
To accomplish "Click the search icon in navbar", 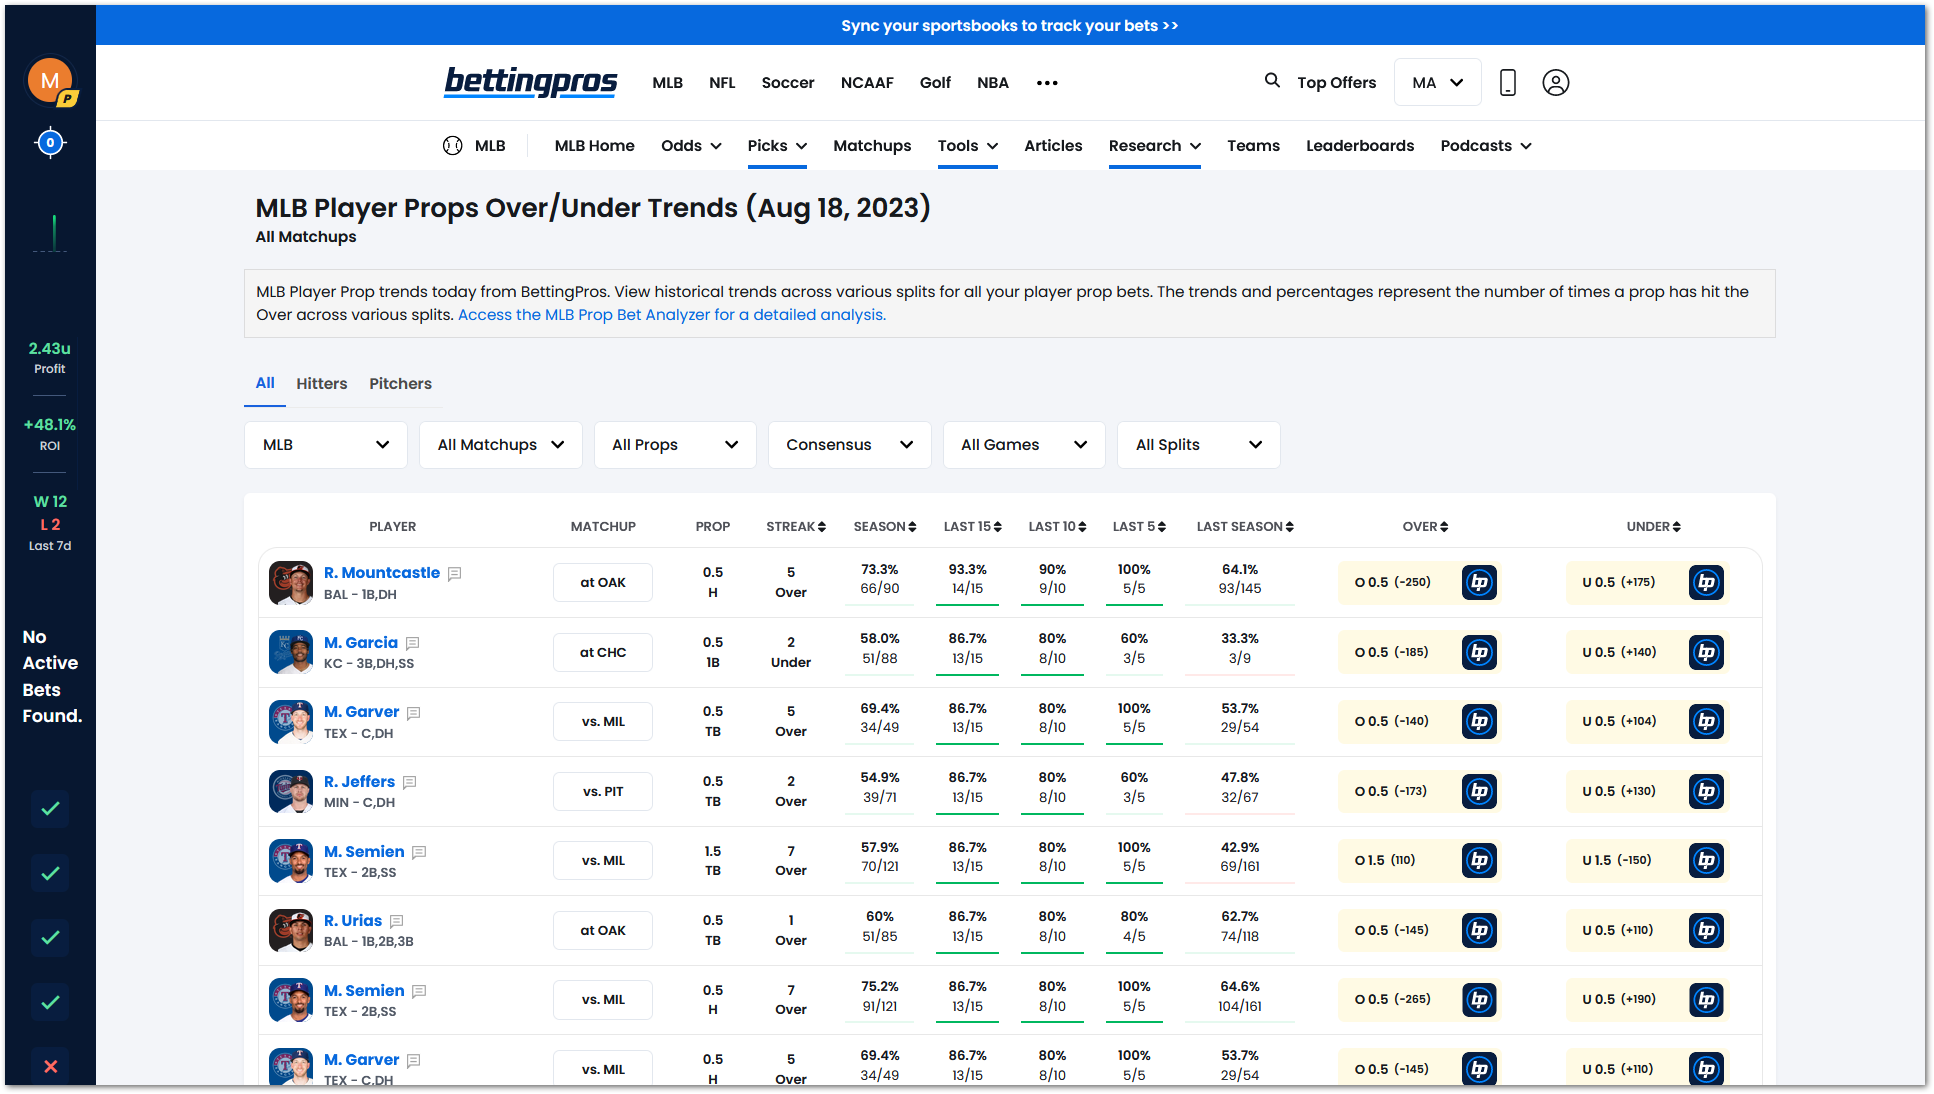I will (1271, 82).
